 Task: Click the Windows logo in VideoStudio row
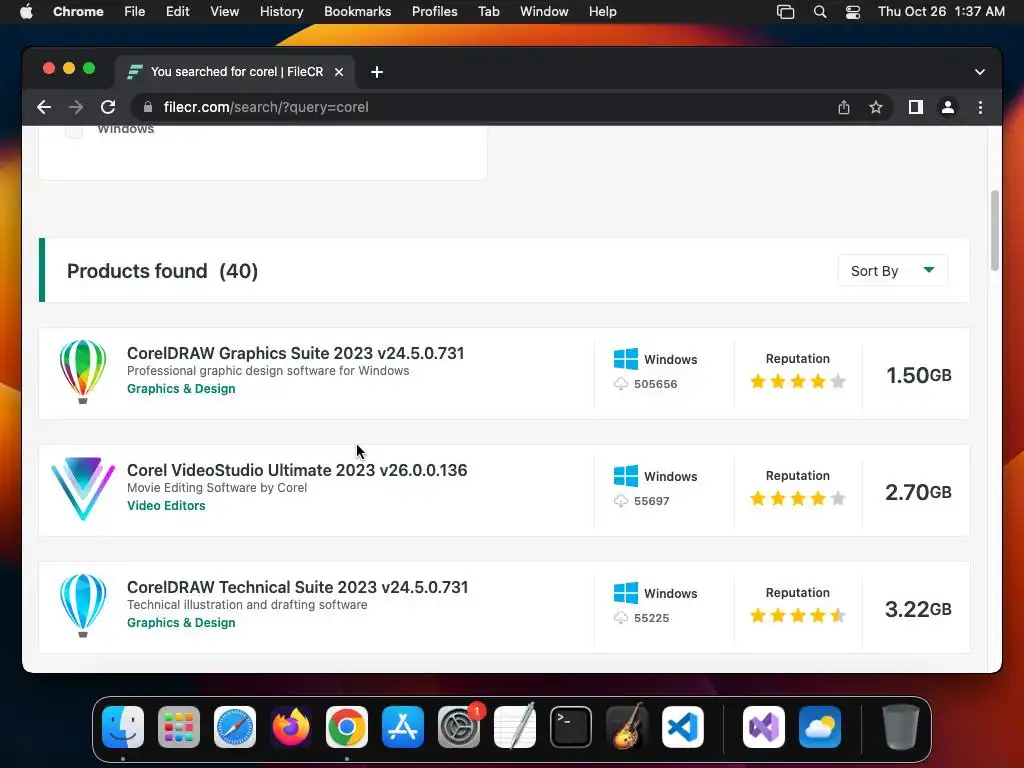pos(626,476)
